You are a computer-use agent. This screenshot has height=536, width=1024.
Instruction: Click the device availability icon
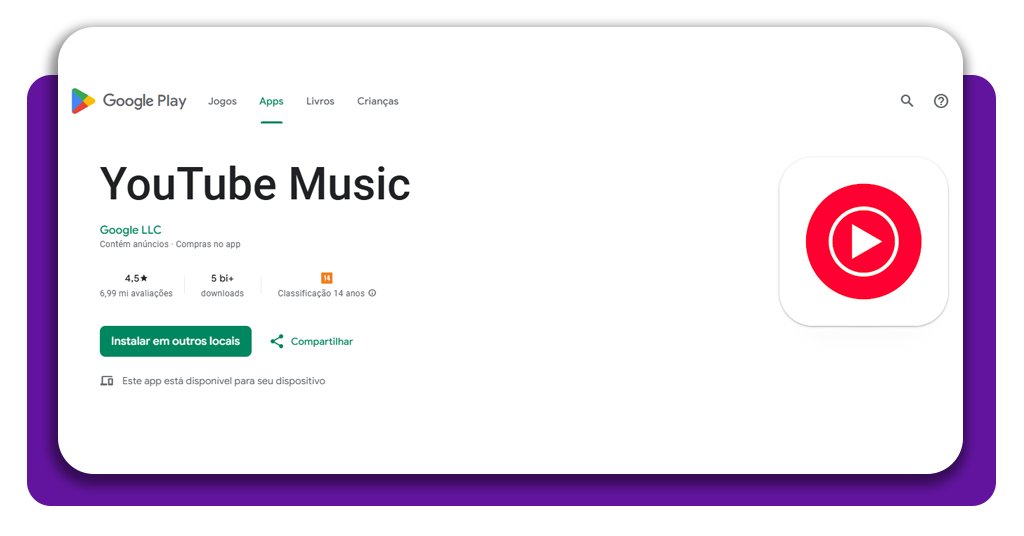pyautogui.click(x=106, y=381)
